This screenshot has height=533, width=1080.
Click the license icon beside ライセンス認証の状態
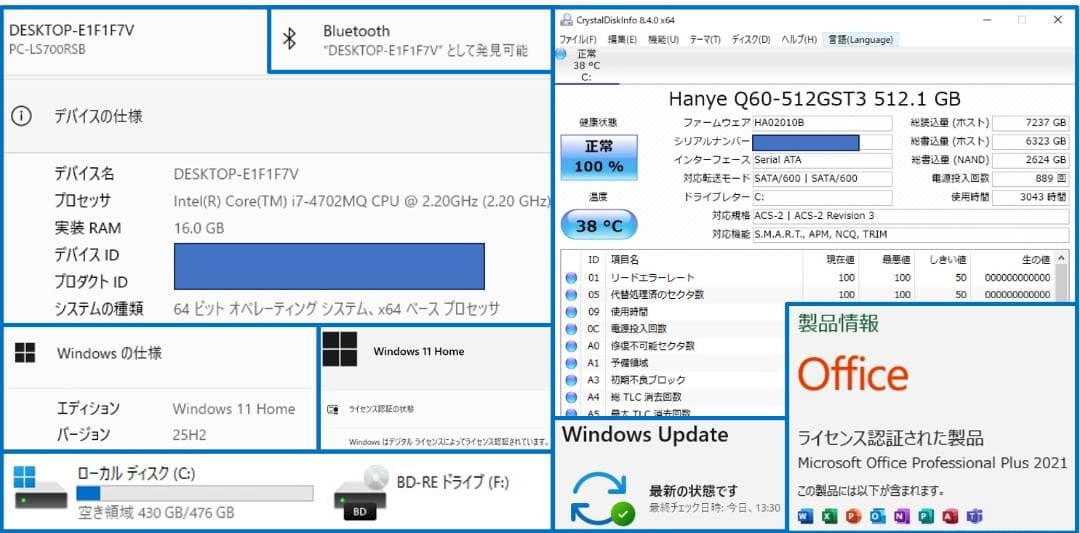tap(333, 409)
